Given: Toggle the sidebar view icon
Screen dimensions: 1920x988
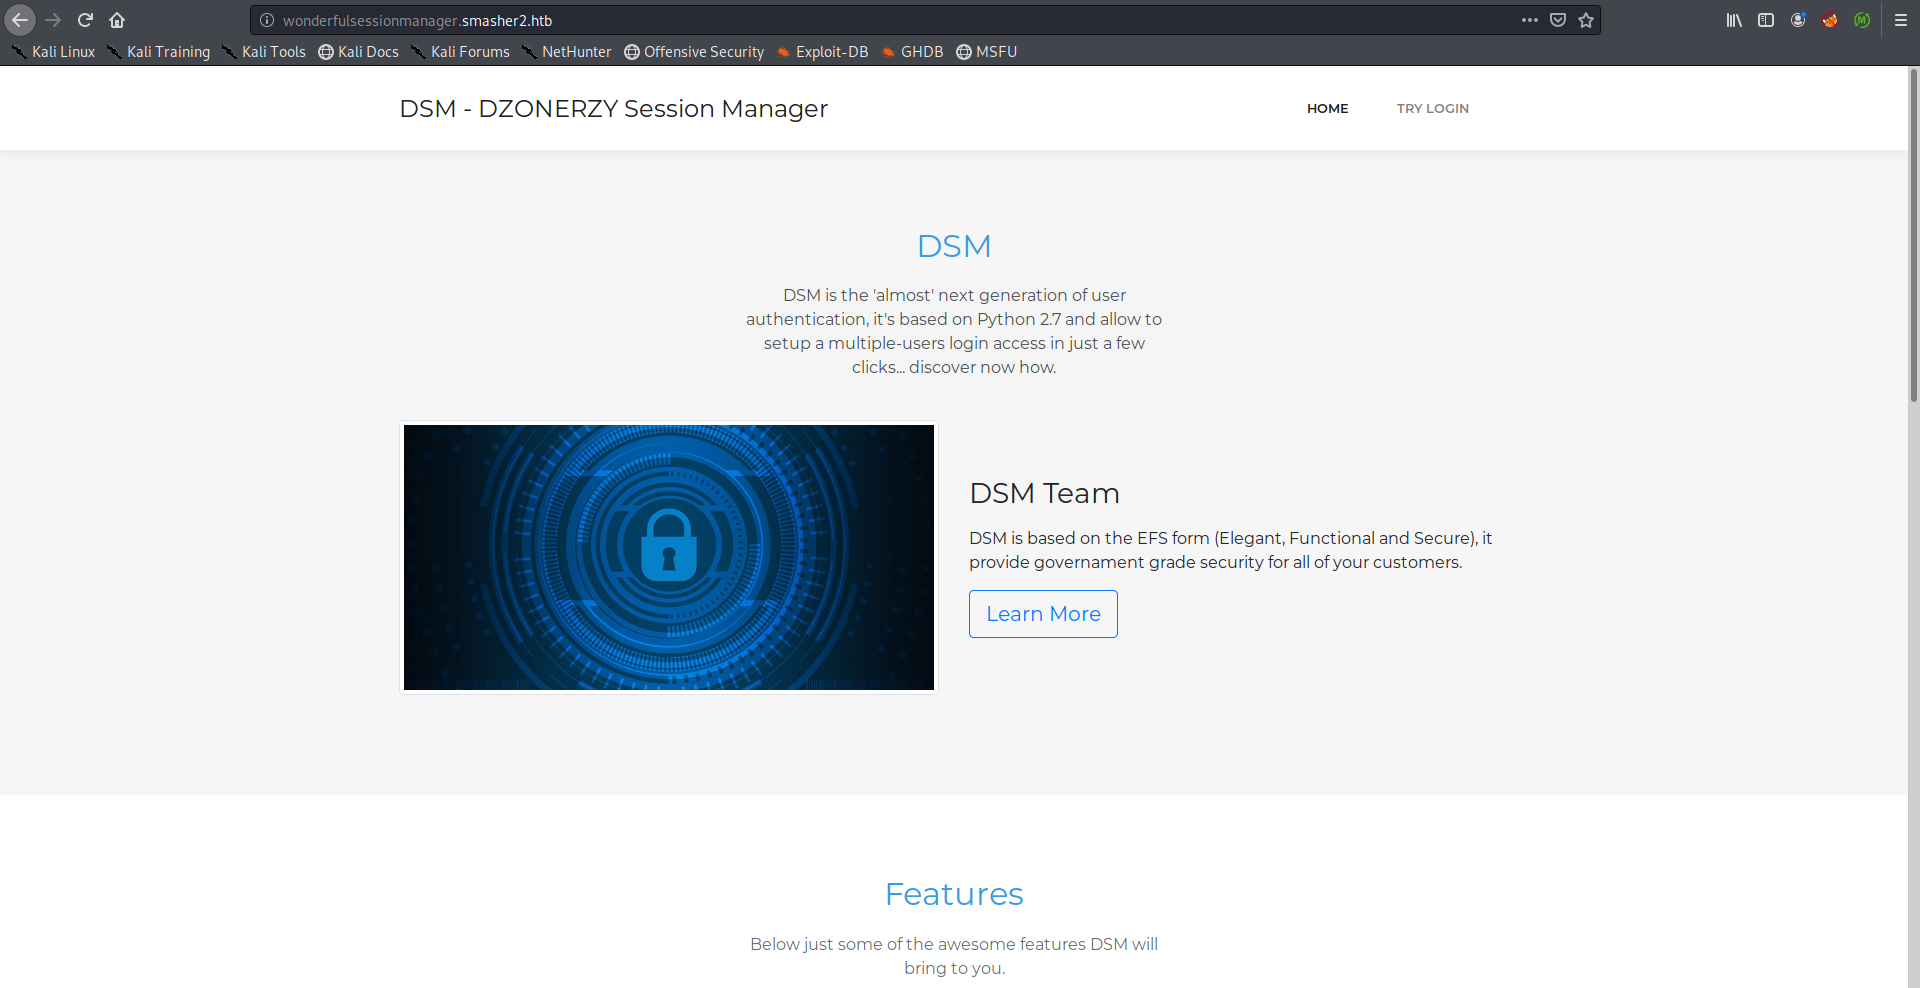Looking at the screenshot, I should pyautogui.click(x=1766, y=20).
